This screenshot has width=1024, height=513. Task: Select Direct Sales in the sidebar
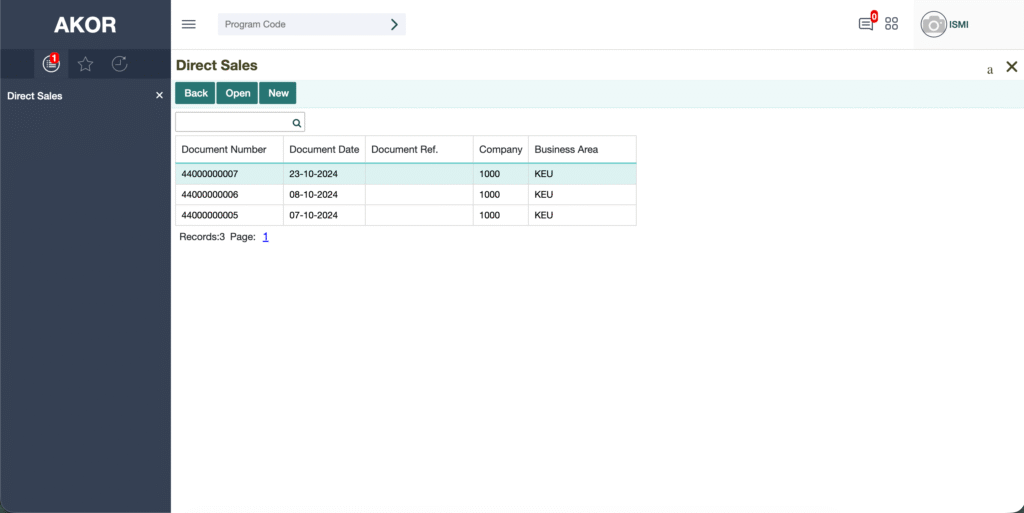(35, 96)
